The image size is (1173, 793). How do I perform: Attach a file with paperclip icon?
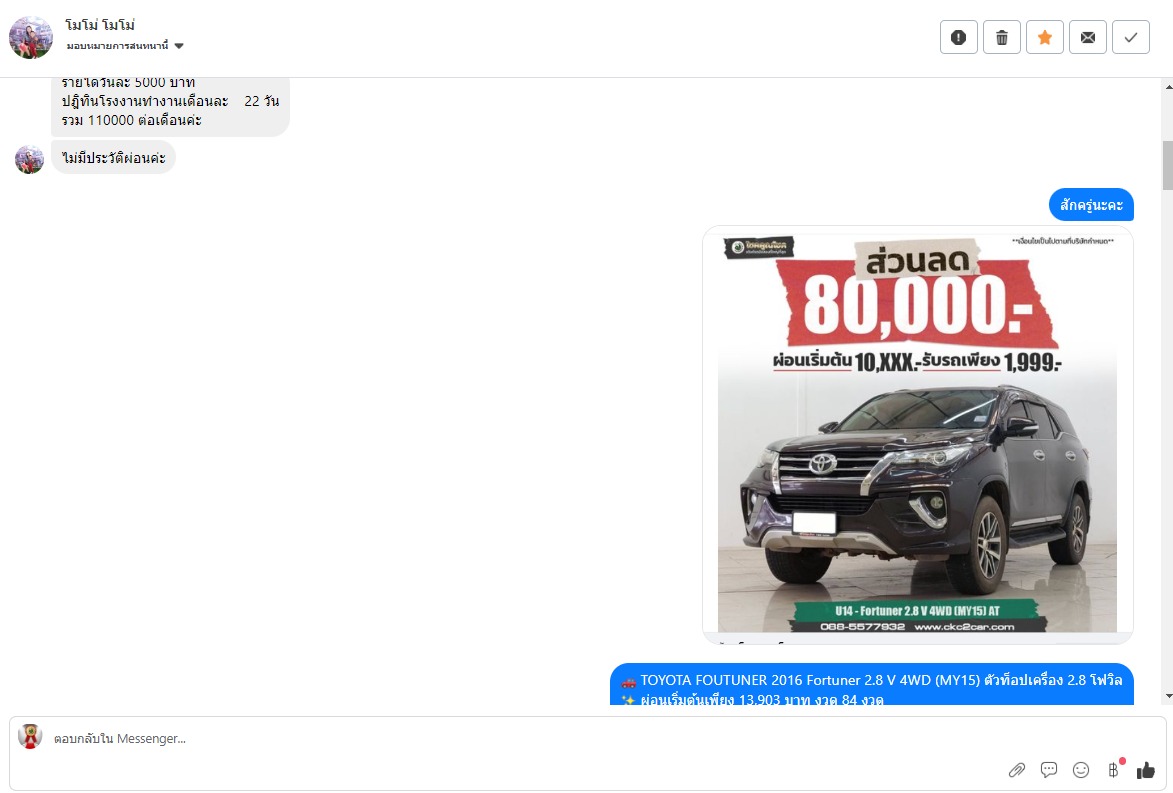1017,770
